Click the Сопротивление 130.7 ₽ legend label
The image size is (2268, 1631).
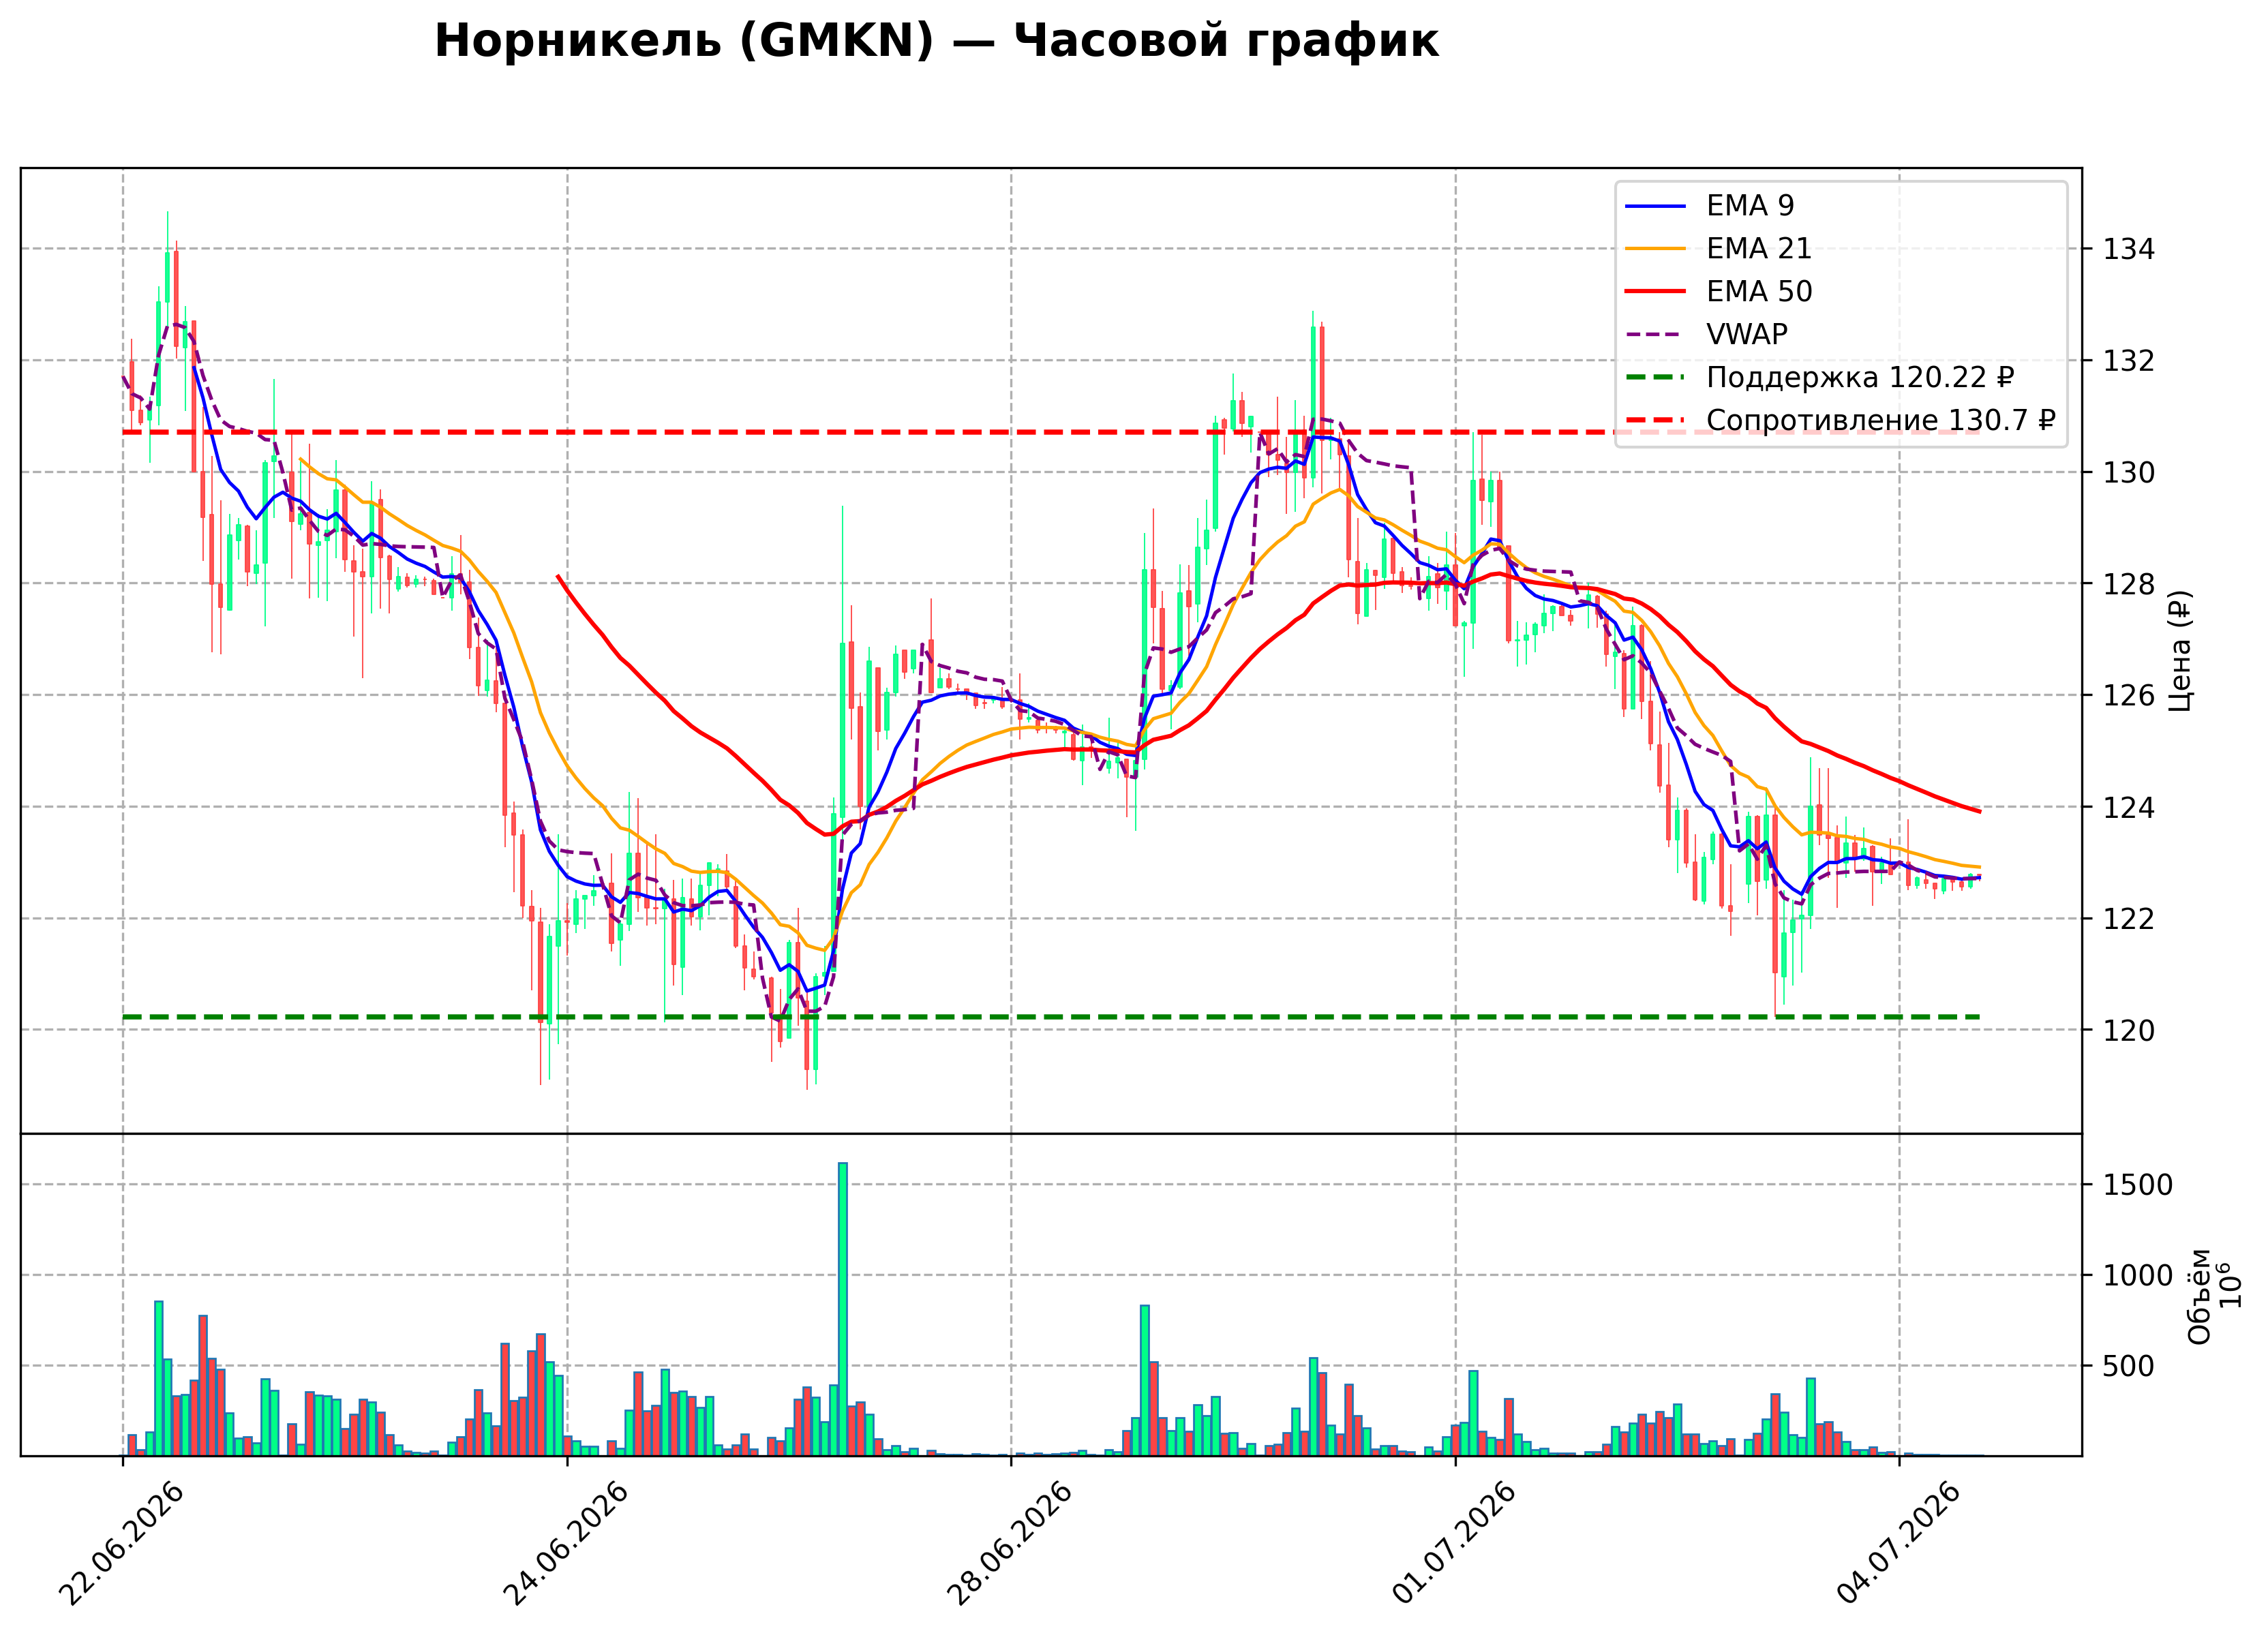click(1880, 421)
